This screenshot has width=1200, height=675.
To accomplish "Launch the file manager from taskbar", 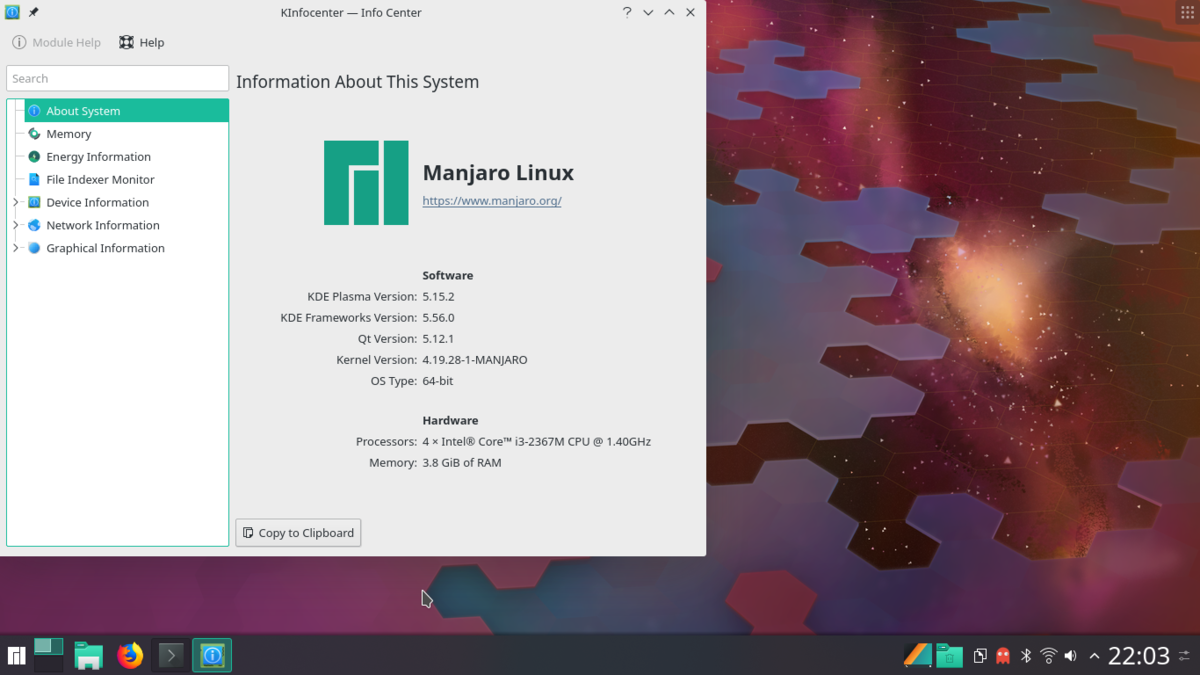I will (x=89, y=656).
